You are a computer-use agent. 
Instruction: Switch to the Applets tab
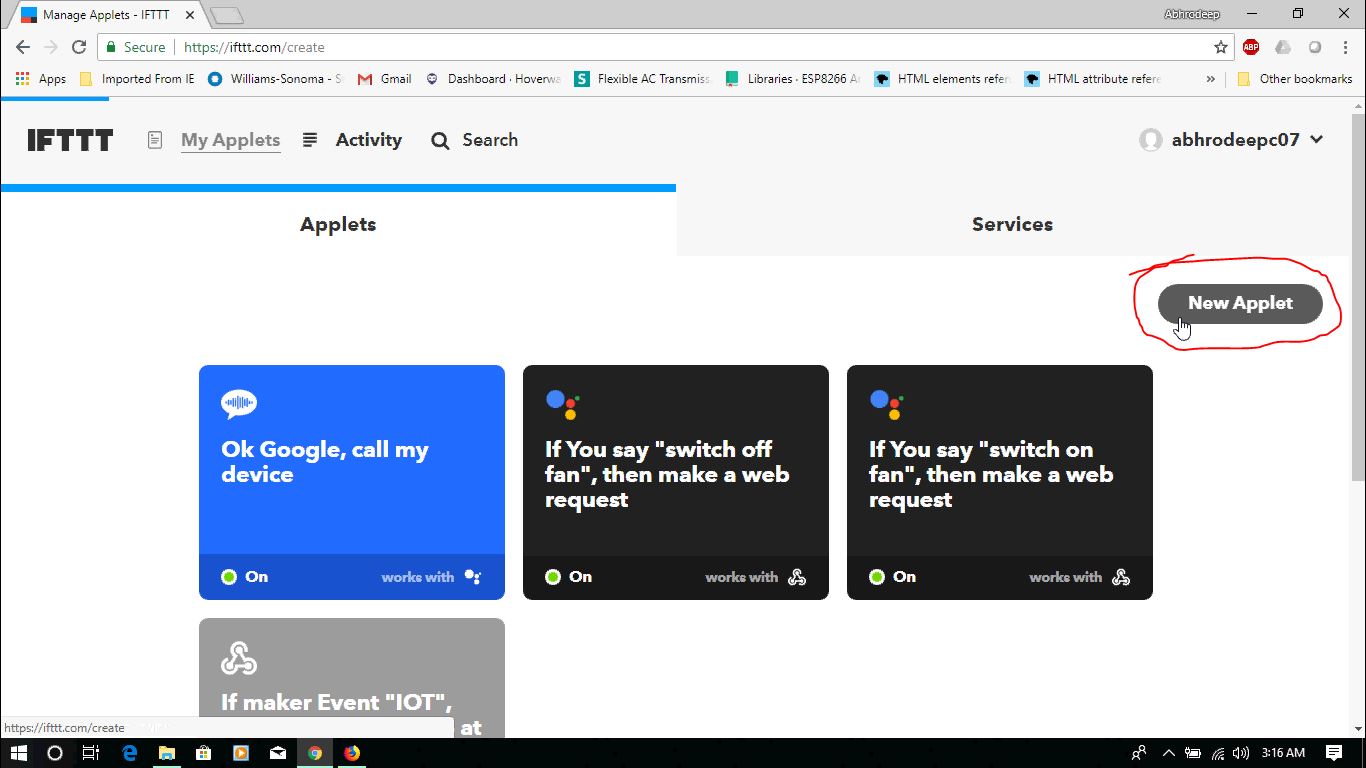pyautogui.click(x=338, y=224)
